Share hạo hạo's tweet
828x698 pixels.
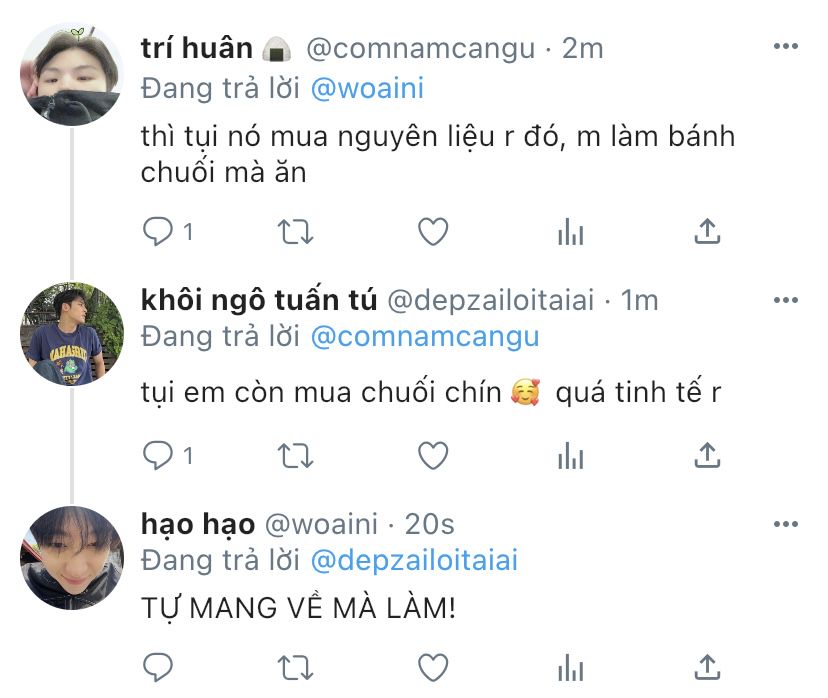[x=707, y=667]
